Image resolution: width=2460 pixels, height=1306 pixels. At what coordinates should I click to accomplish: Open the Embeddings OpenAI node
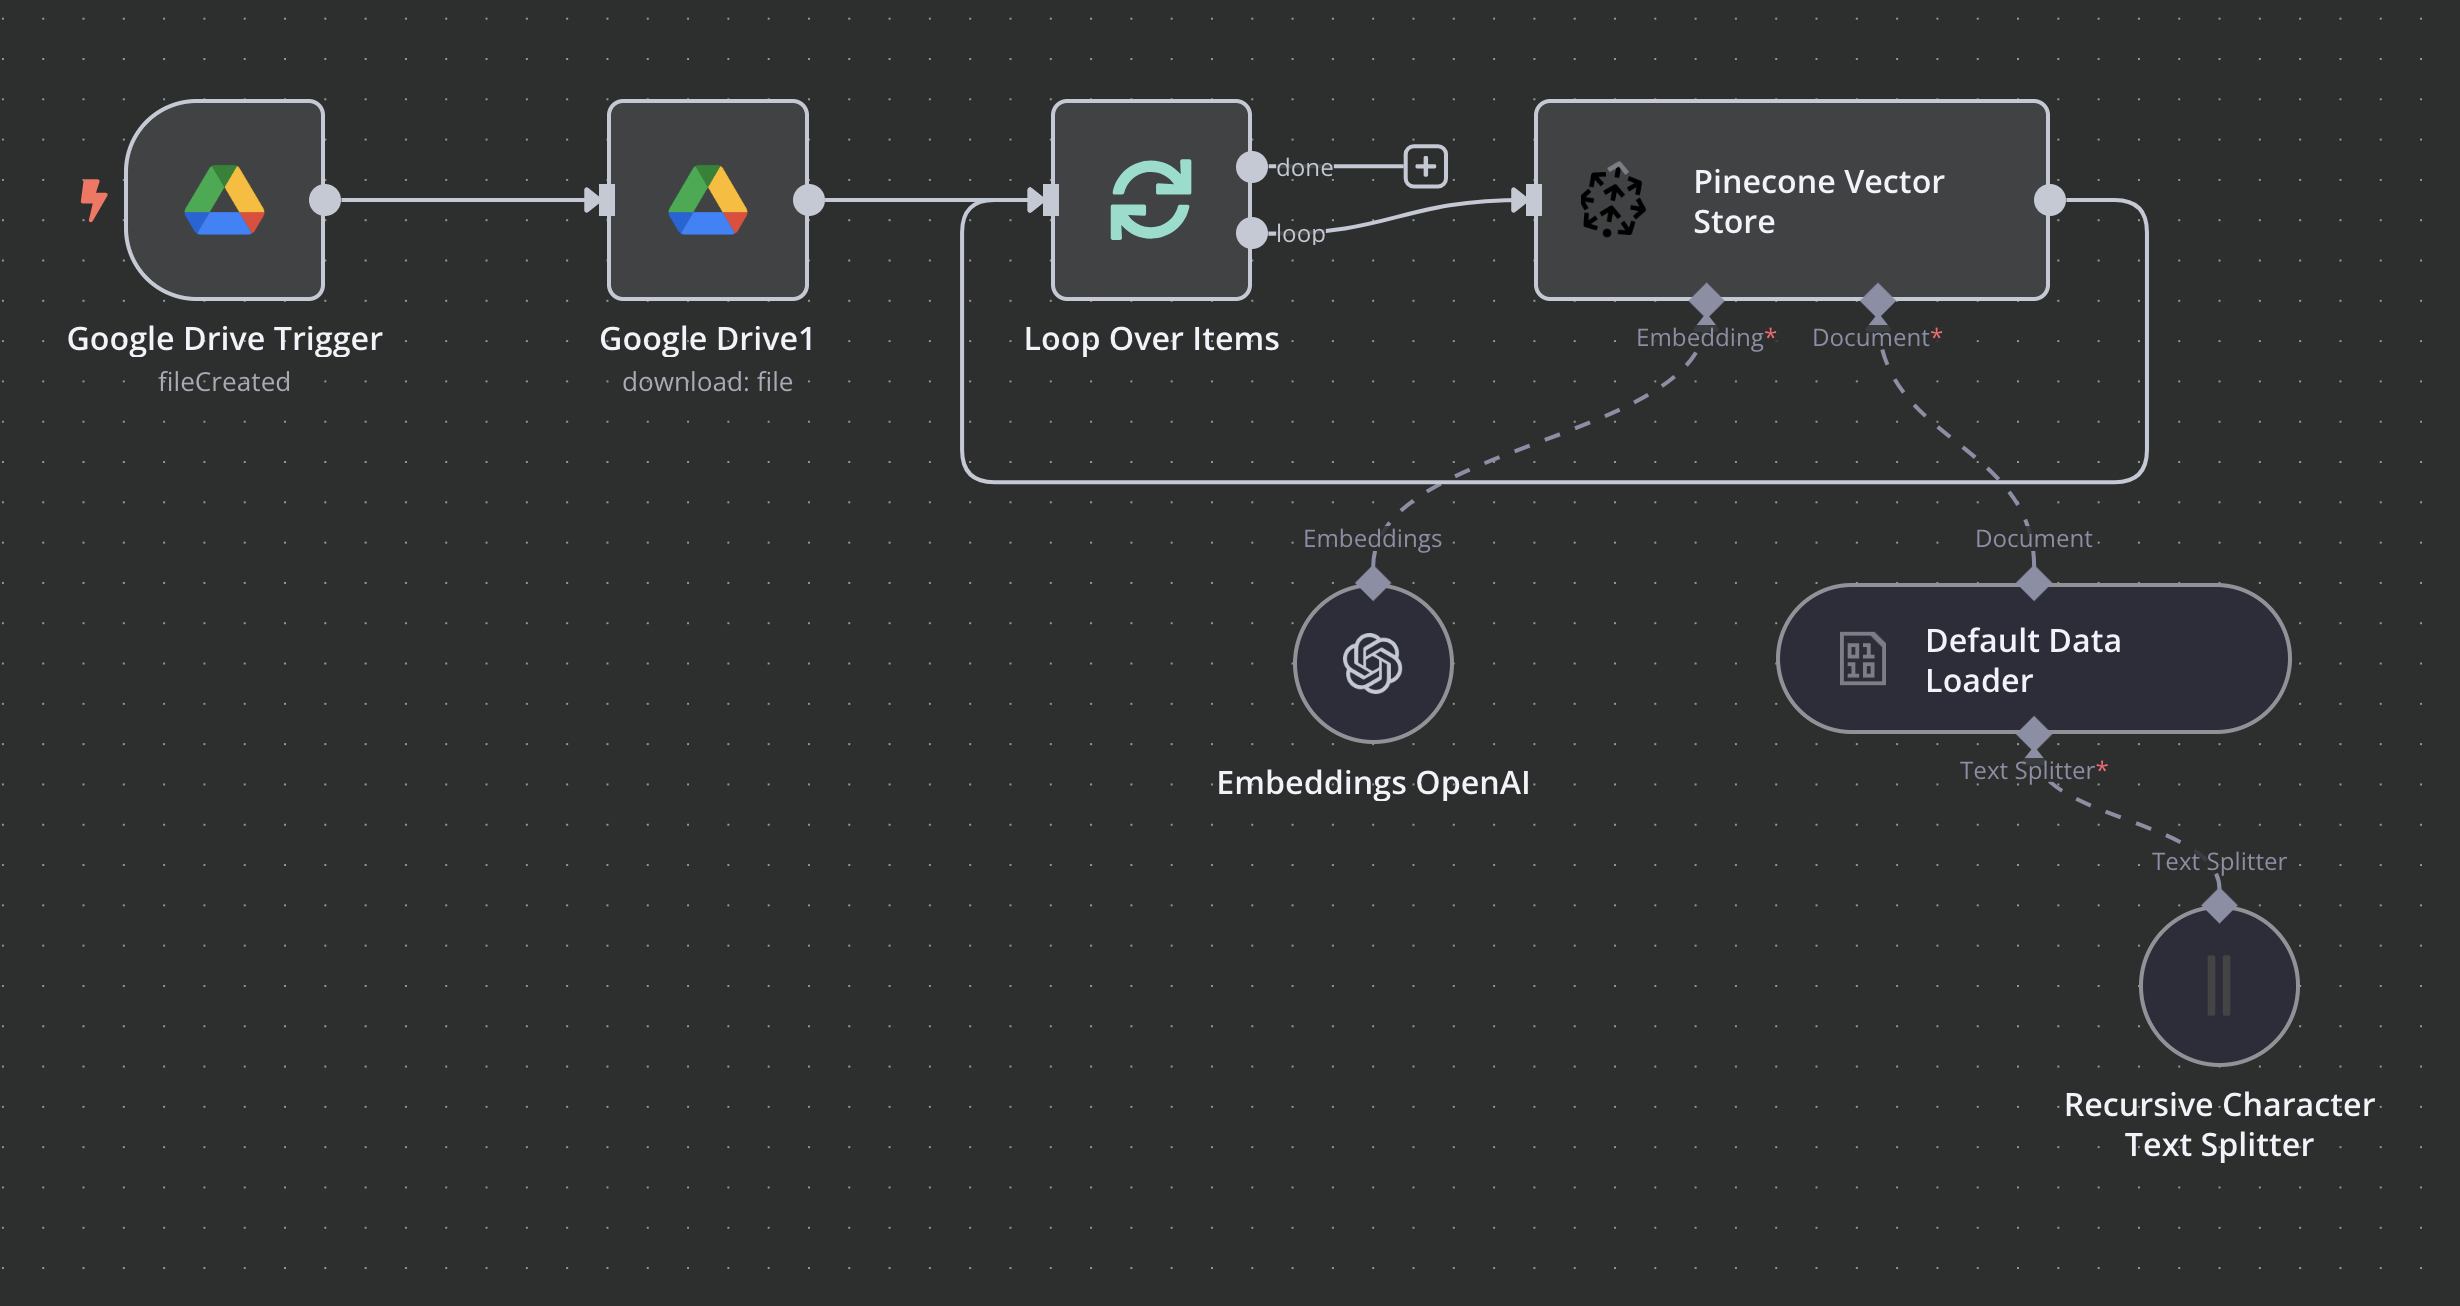click(1373, 663)
